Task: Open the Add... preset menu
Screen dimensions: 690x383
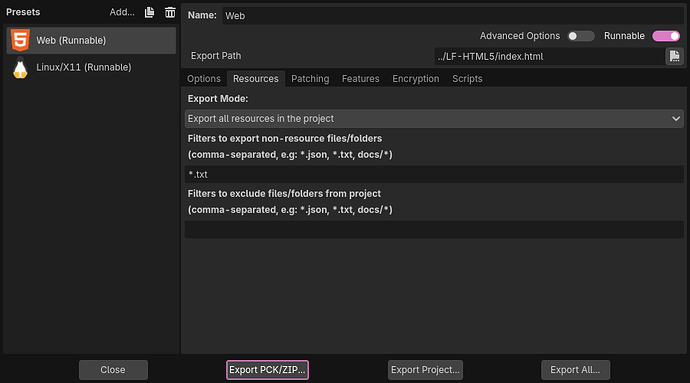Action: (x=122, y=12)
